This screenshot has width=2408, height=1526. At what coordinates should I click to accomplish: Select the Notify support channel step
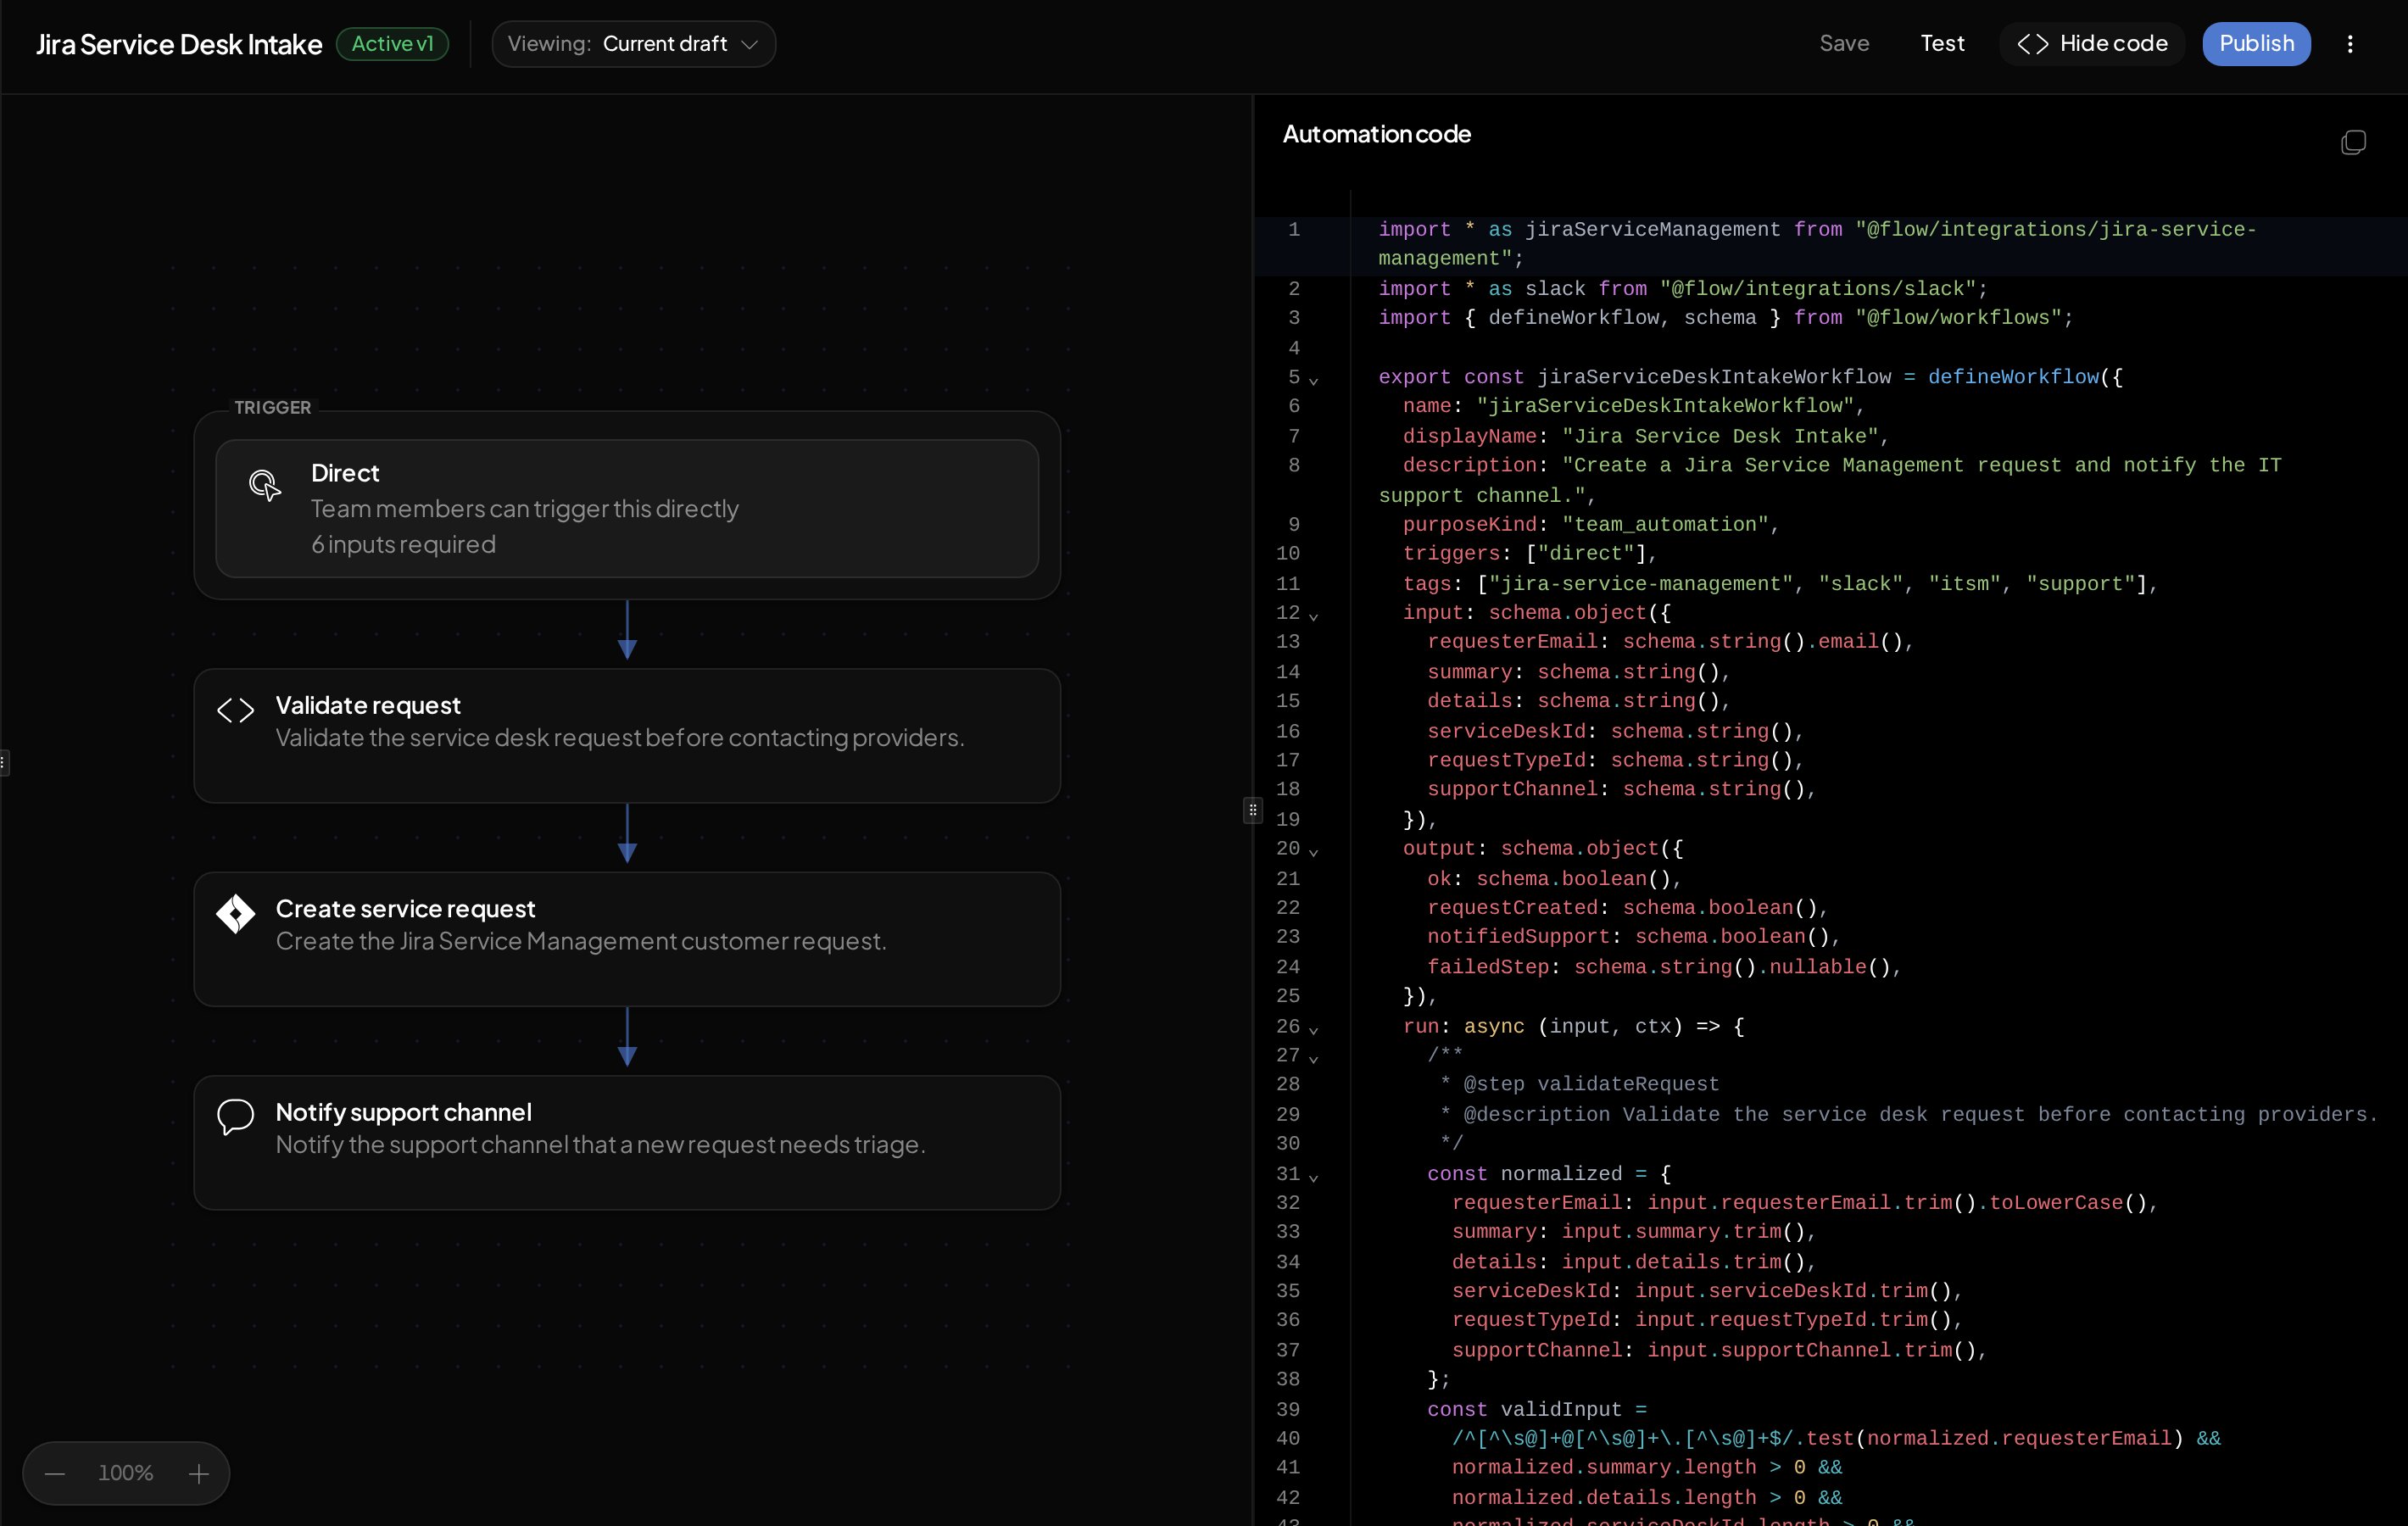click(x=627, y=1143)
